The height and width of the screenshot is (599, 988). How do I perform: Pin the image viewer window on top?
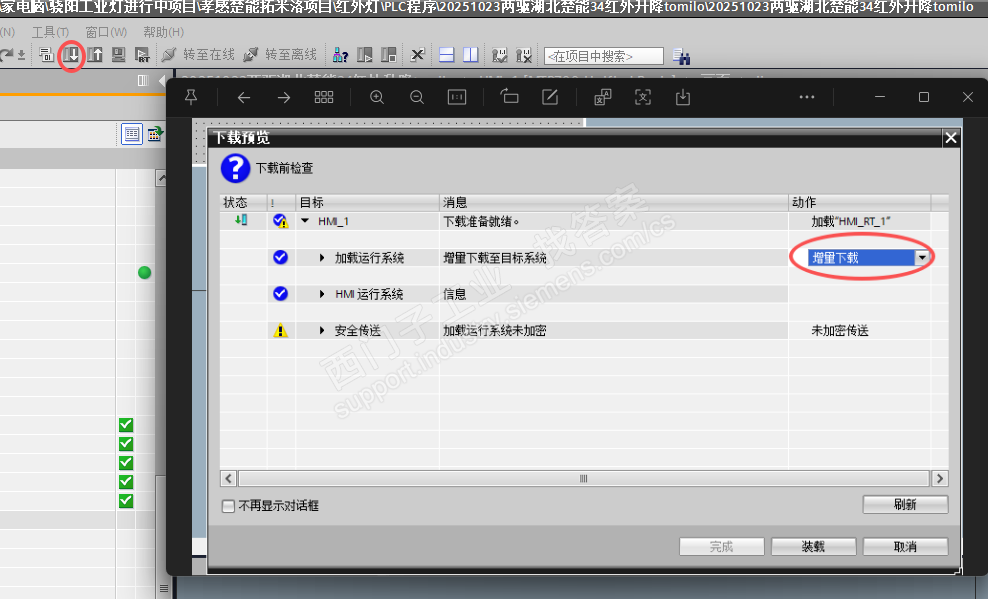click(191, 97)
